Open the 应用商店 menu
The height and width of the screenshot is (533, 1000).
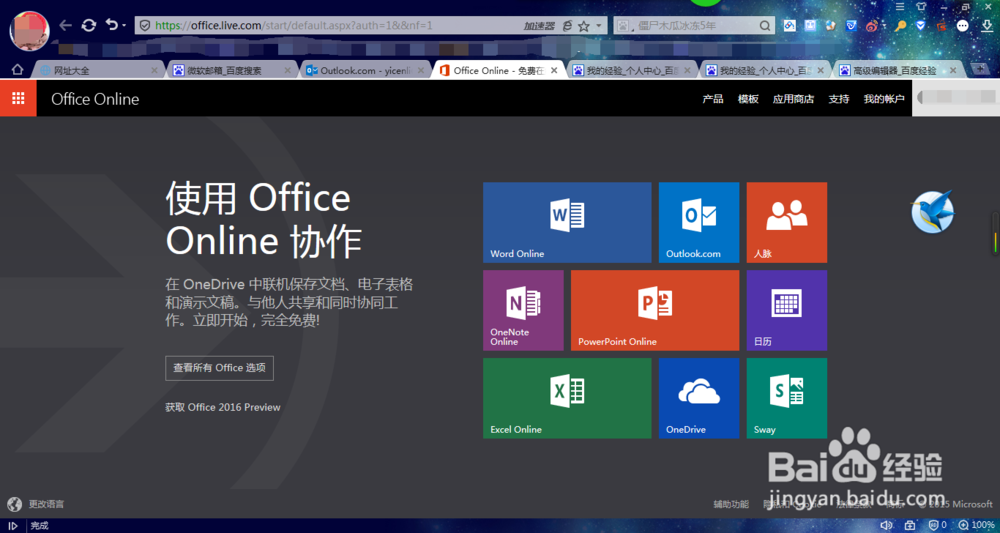click(x=793, y=99)
